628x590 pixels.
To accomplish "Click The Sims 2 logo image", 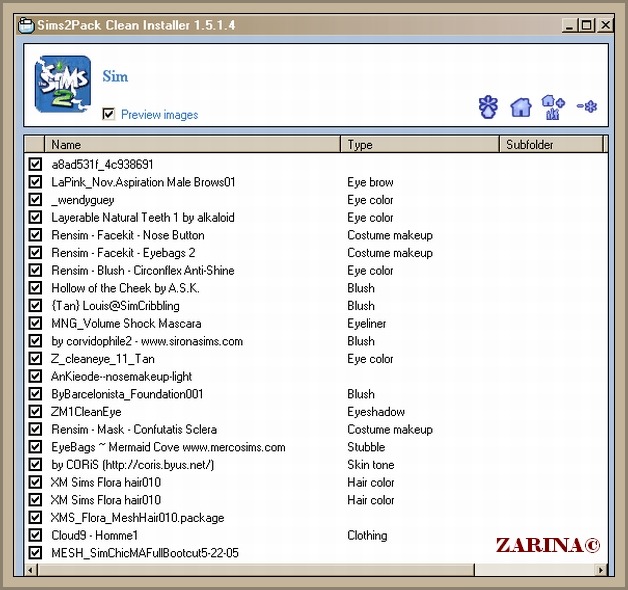I will pyautogui.click(x=63, y=84).
